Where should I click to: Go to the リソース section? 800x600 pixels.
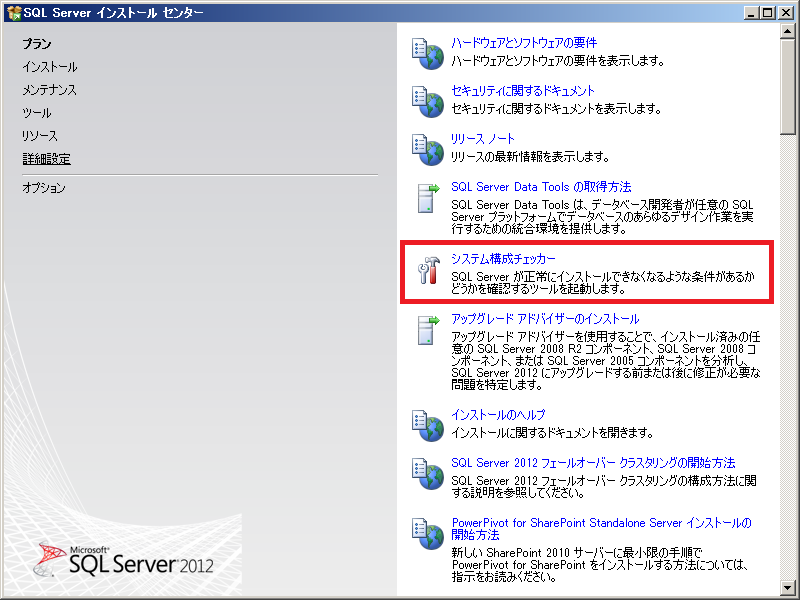point(40,136)
